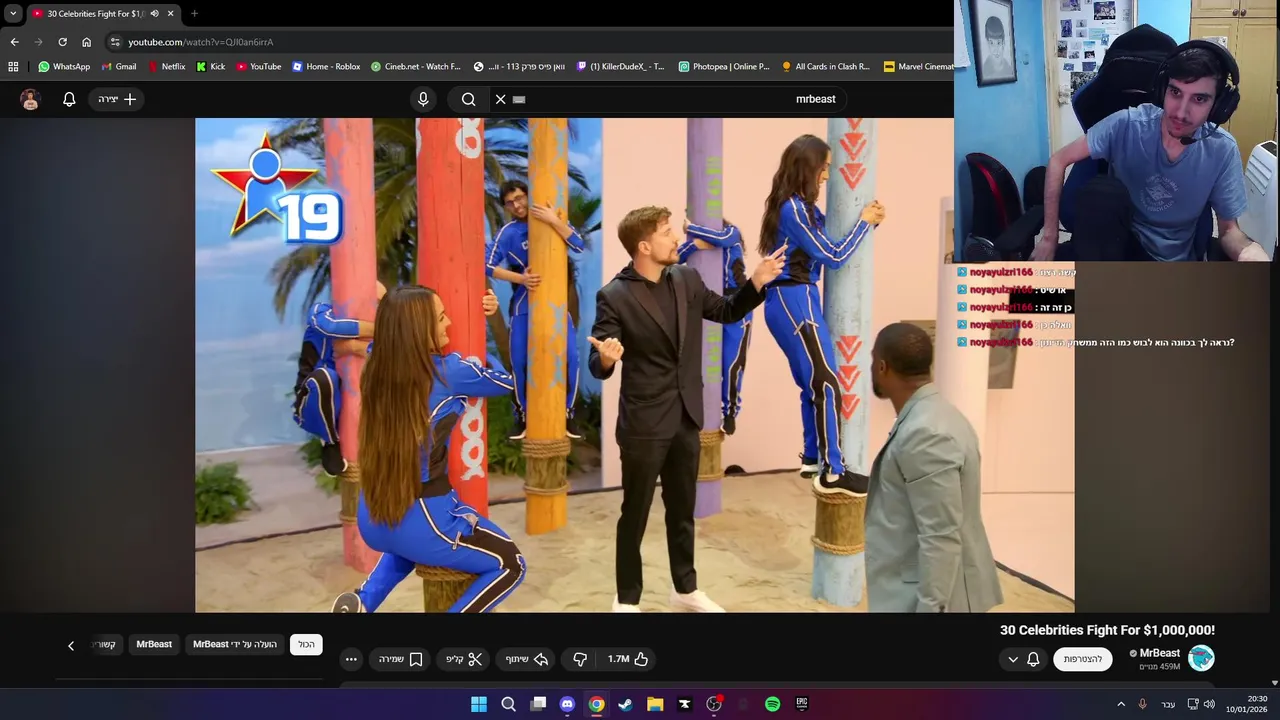Click the video title text
1280x720 pixels.
coord(1107,630)
